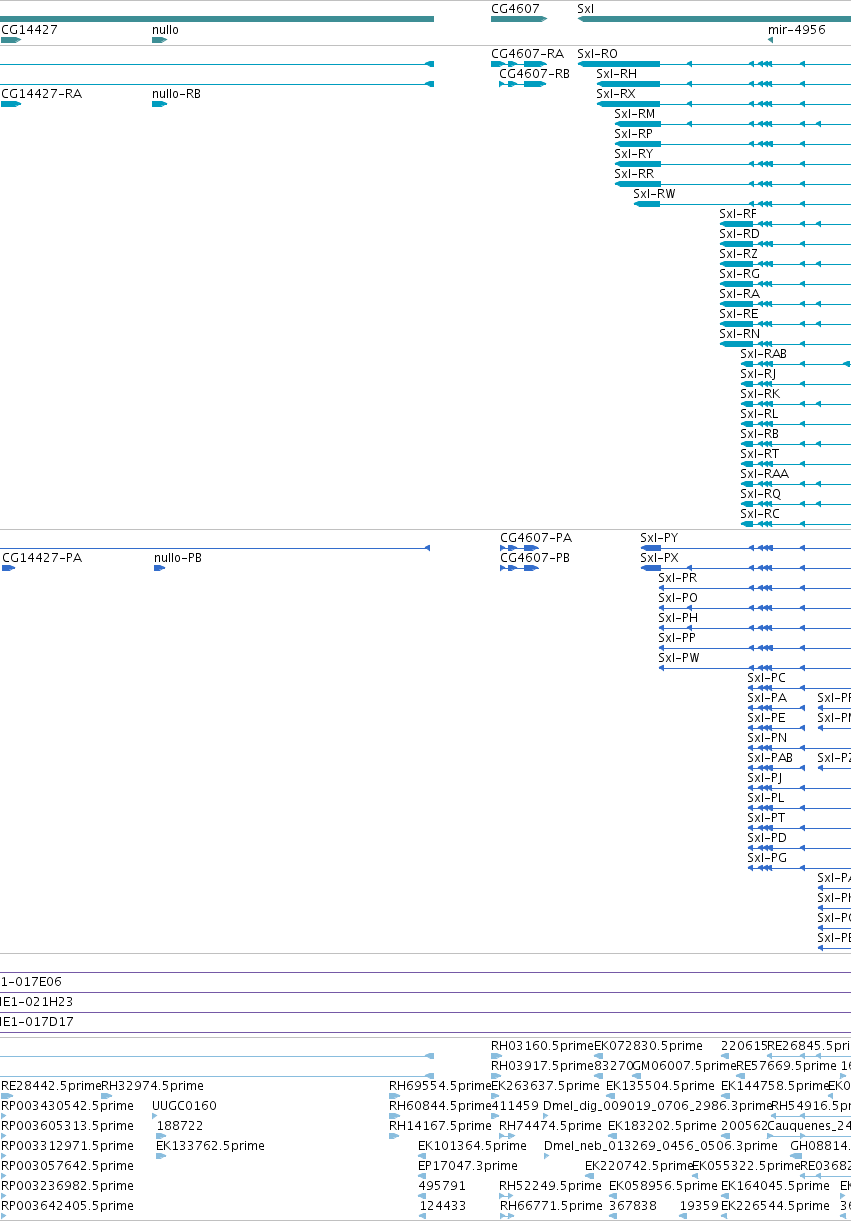Click EST EK072830.5prime
The image size is (851, 1221).
(649, 1046)
